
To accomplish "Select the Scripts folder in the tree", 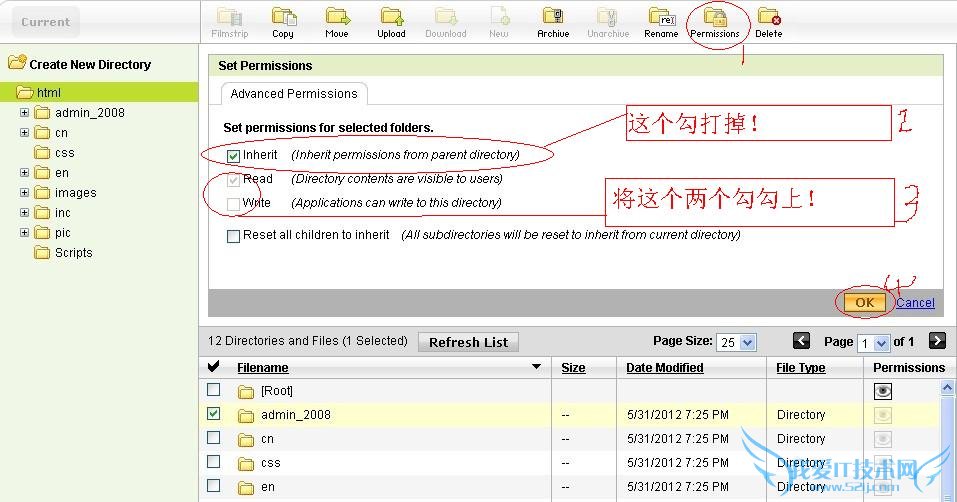I will 73,253.
